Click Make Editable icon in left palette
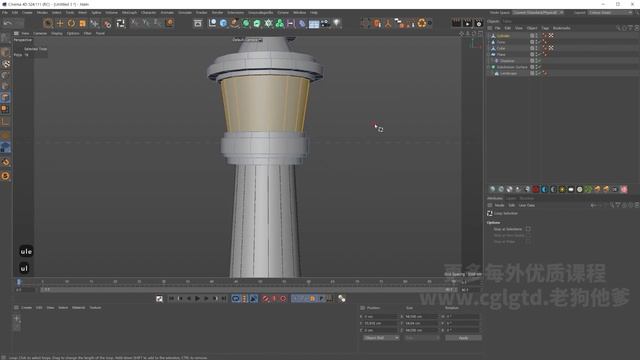 [x=5, y=38]
